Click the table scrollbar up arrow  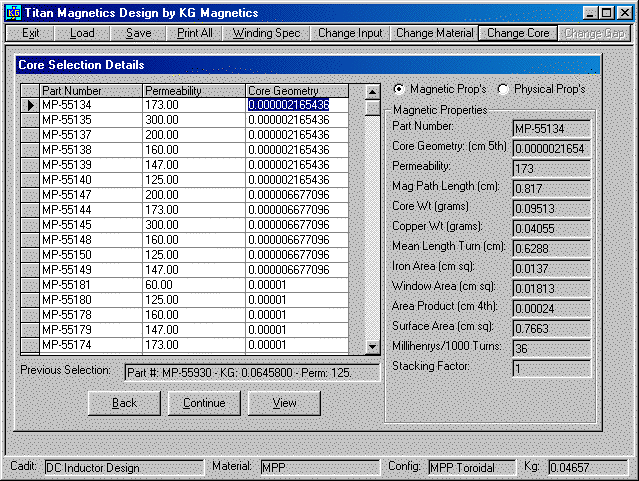pyautogui.click(x=372, y=92)
